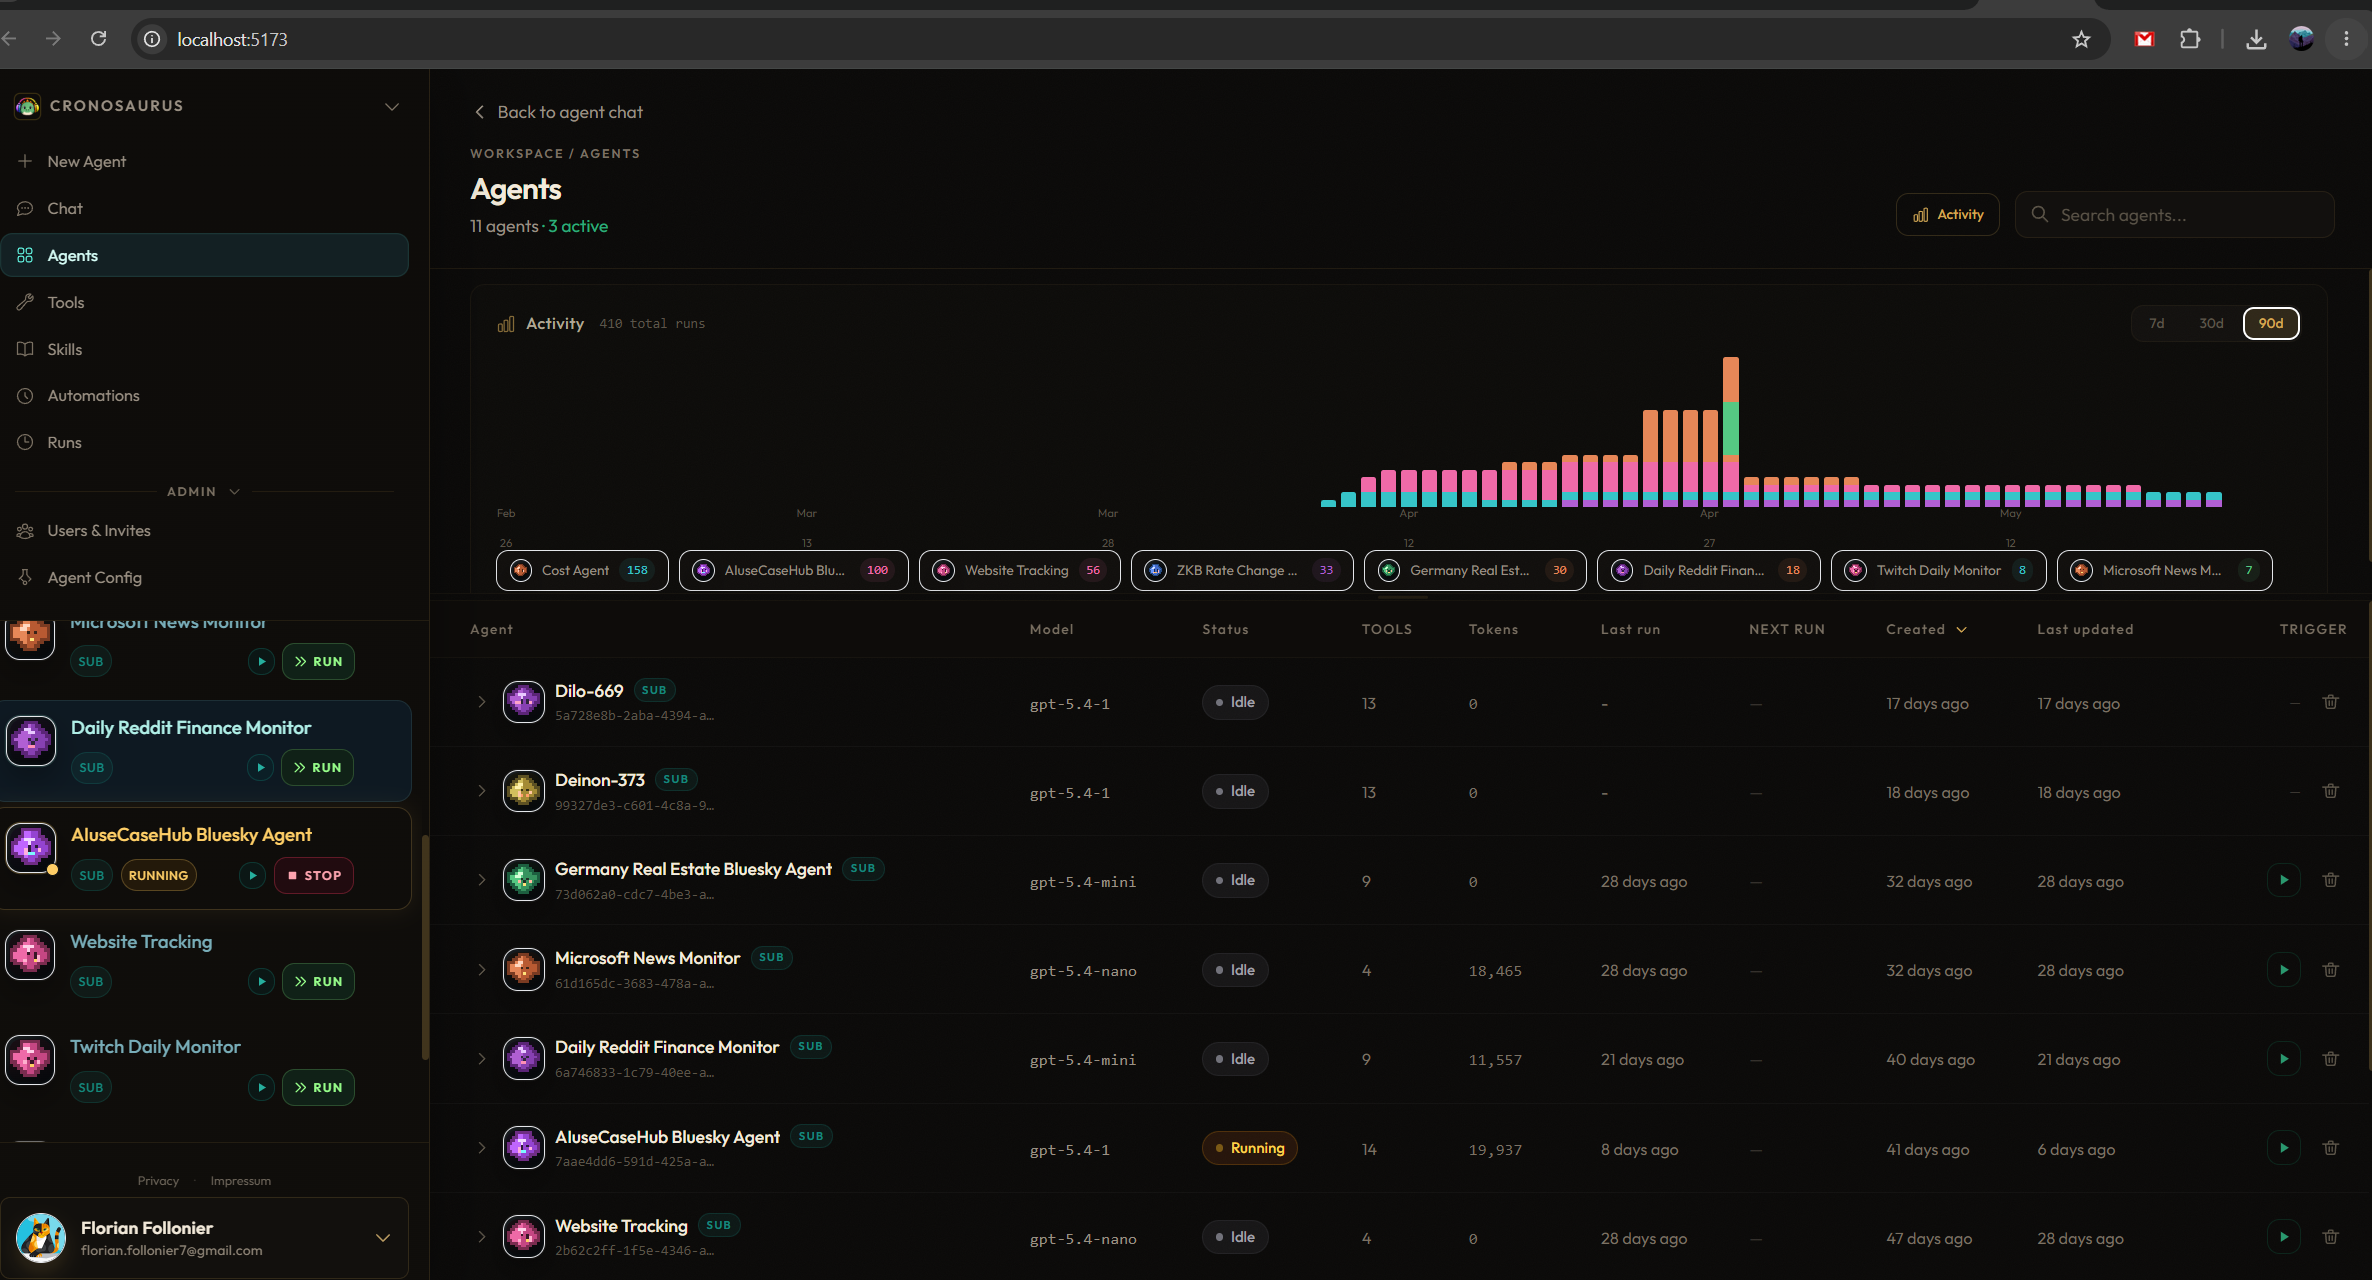The height and width of the screenshot is (1280, 2372).
Task: Click trash icon in AluseCaseHub Bluesky Agent row
Action: (2330, 1148)
